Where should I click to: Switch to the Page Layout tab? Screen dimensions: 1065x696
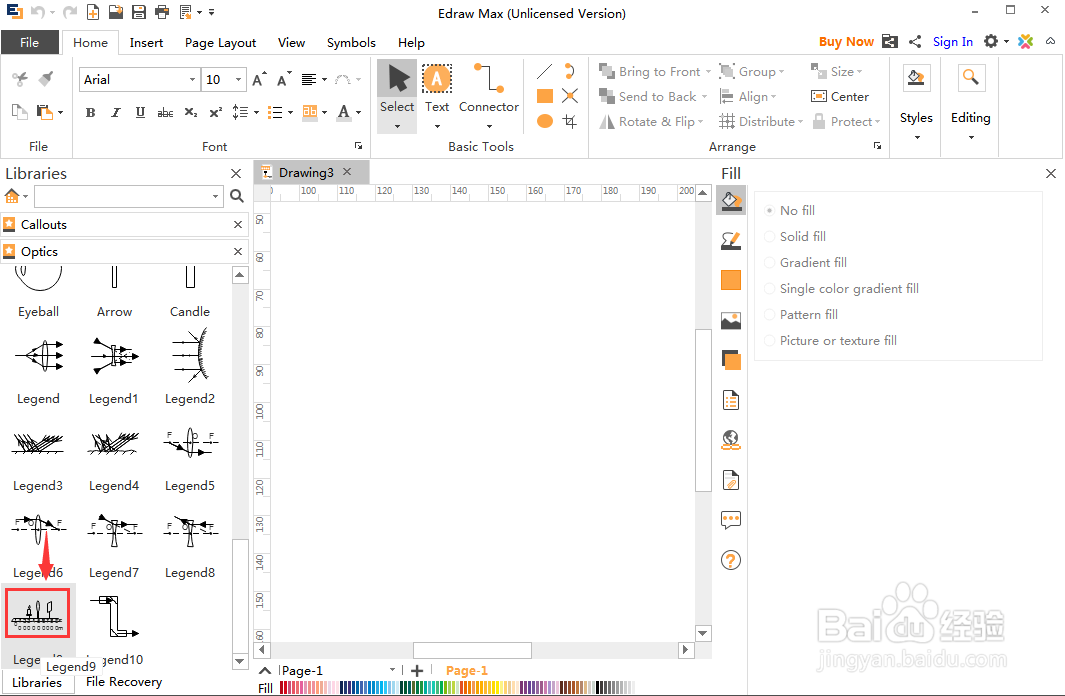coord(220,43)
